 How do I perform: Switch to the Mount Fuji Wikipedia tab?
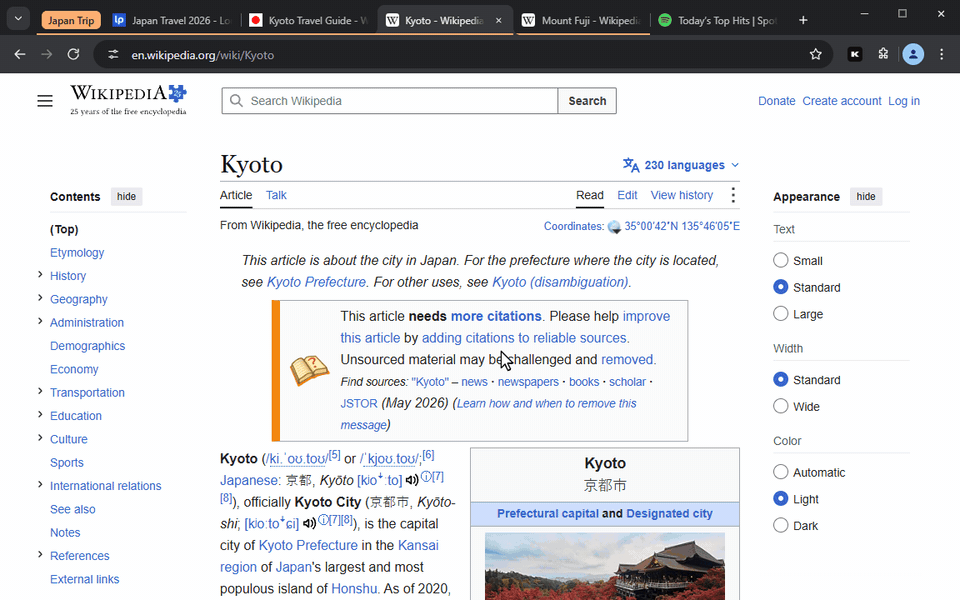pos(582,20)
